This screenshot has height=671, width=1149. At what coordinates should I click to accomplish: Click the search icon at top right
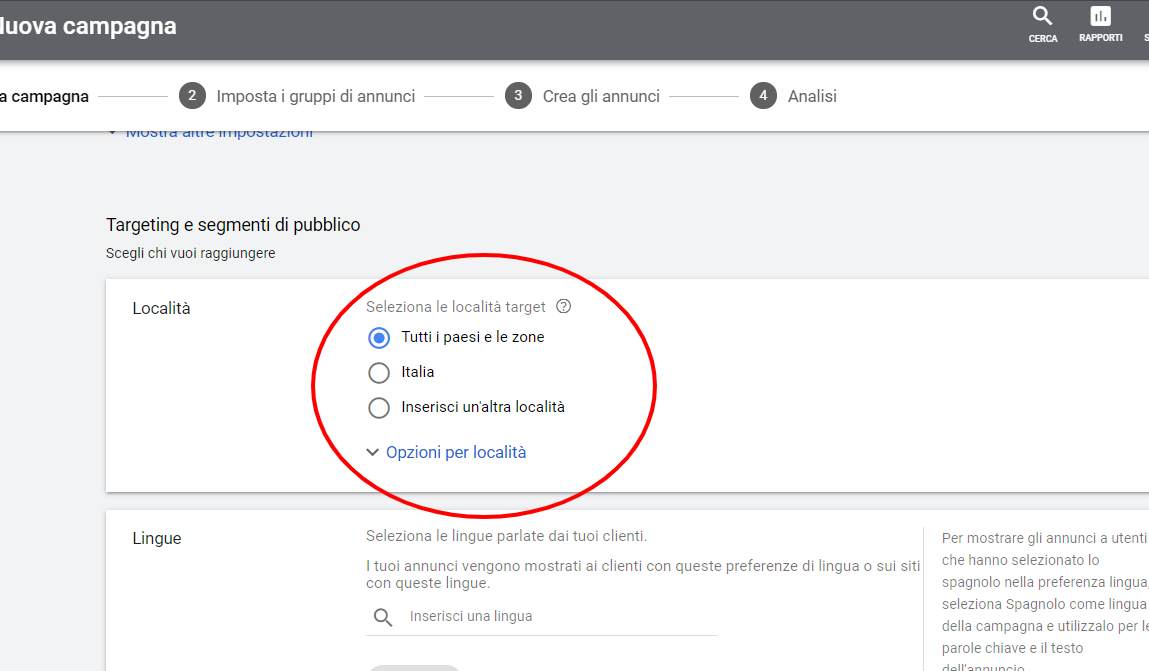tap(1042, 22)
